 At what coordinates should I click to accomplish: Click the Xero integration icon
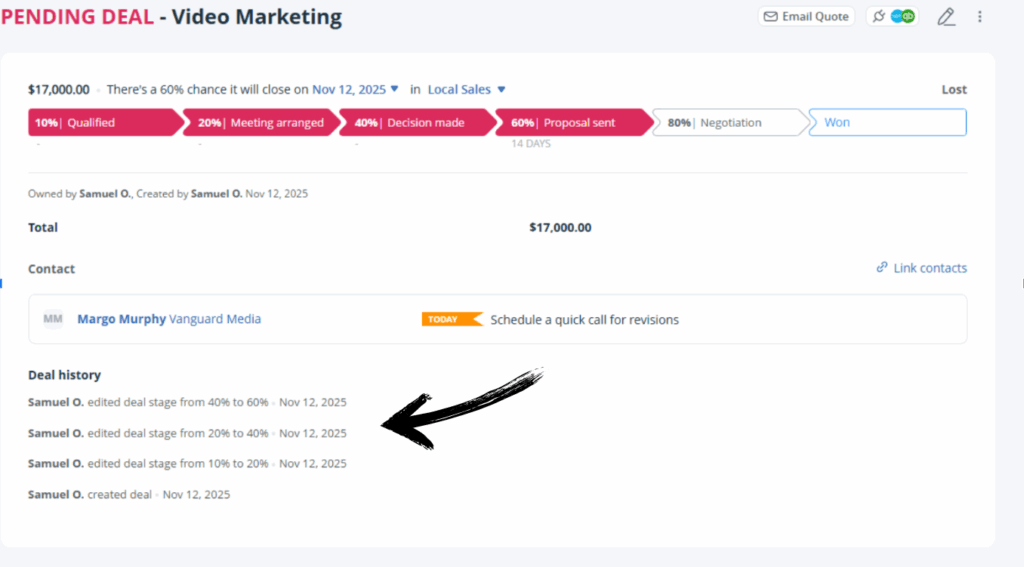coord(897,16)
